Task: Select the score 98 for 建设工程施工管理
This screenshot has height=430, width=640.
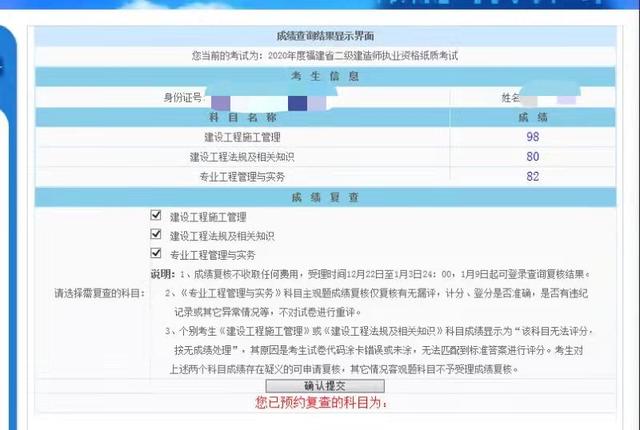Action: (x=533, y=137)
